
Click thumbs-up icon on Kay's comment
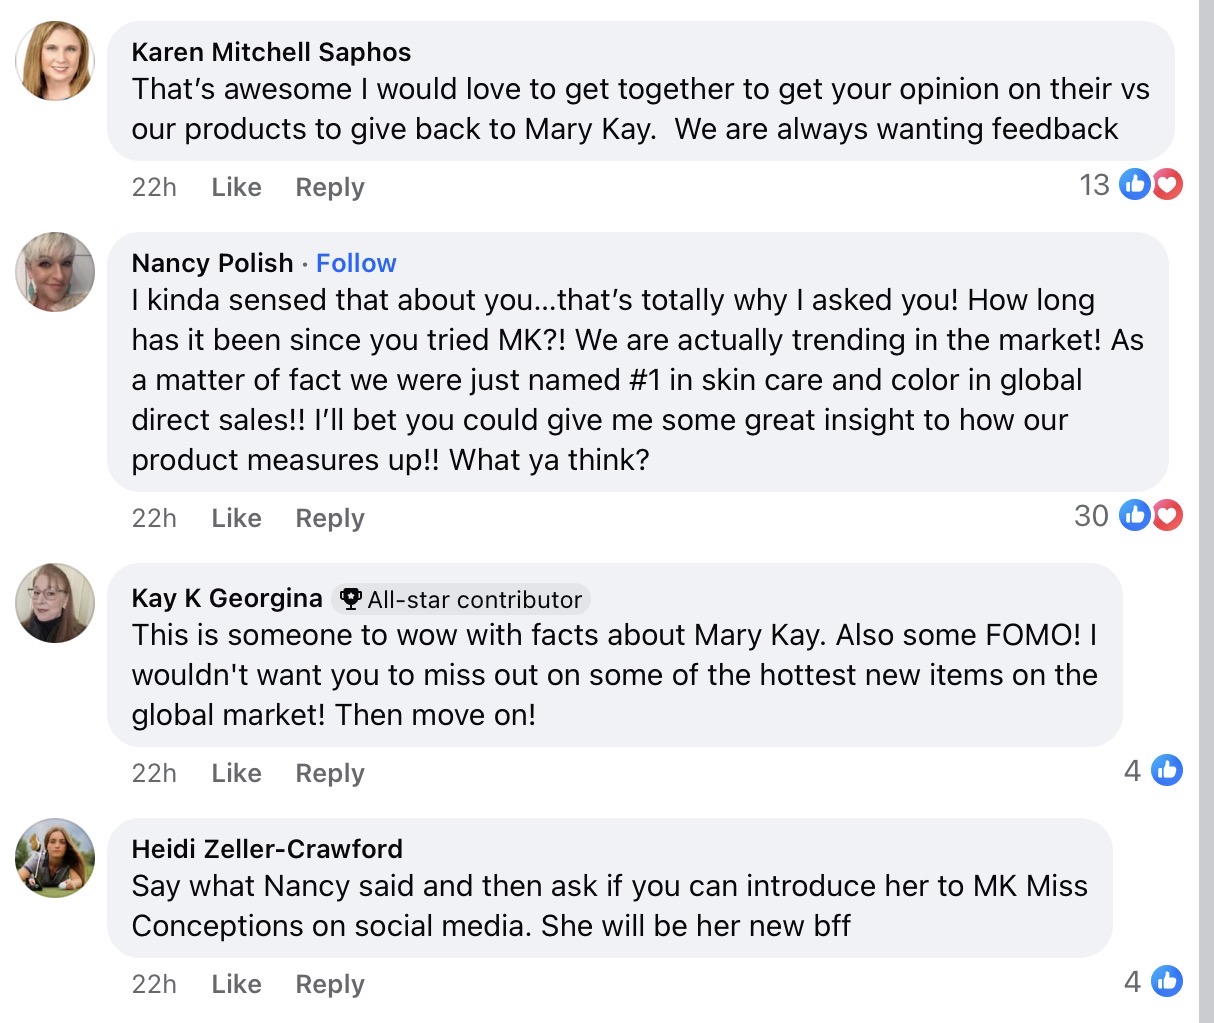point(1166,770)
